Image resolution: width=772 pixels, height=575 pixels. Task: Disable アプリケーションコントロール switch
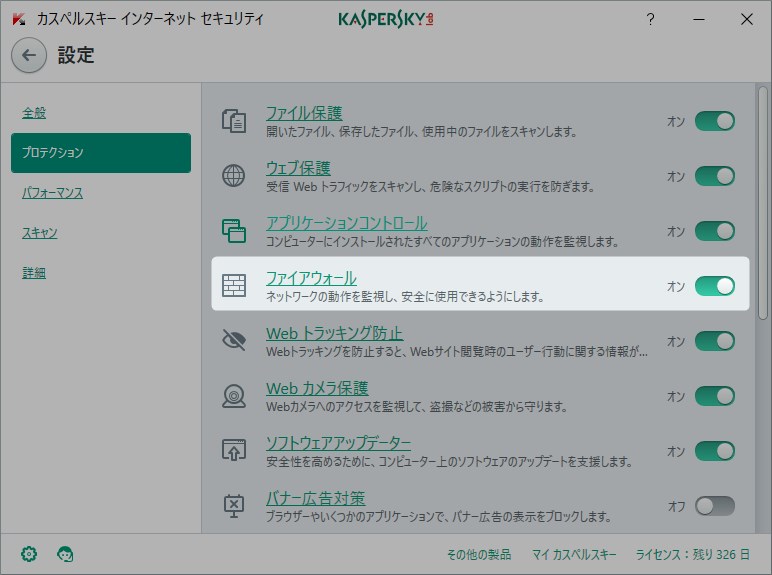715,231
